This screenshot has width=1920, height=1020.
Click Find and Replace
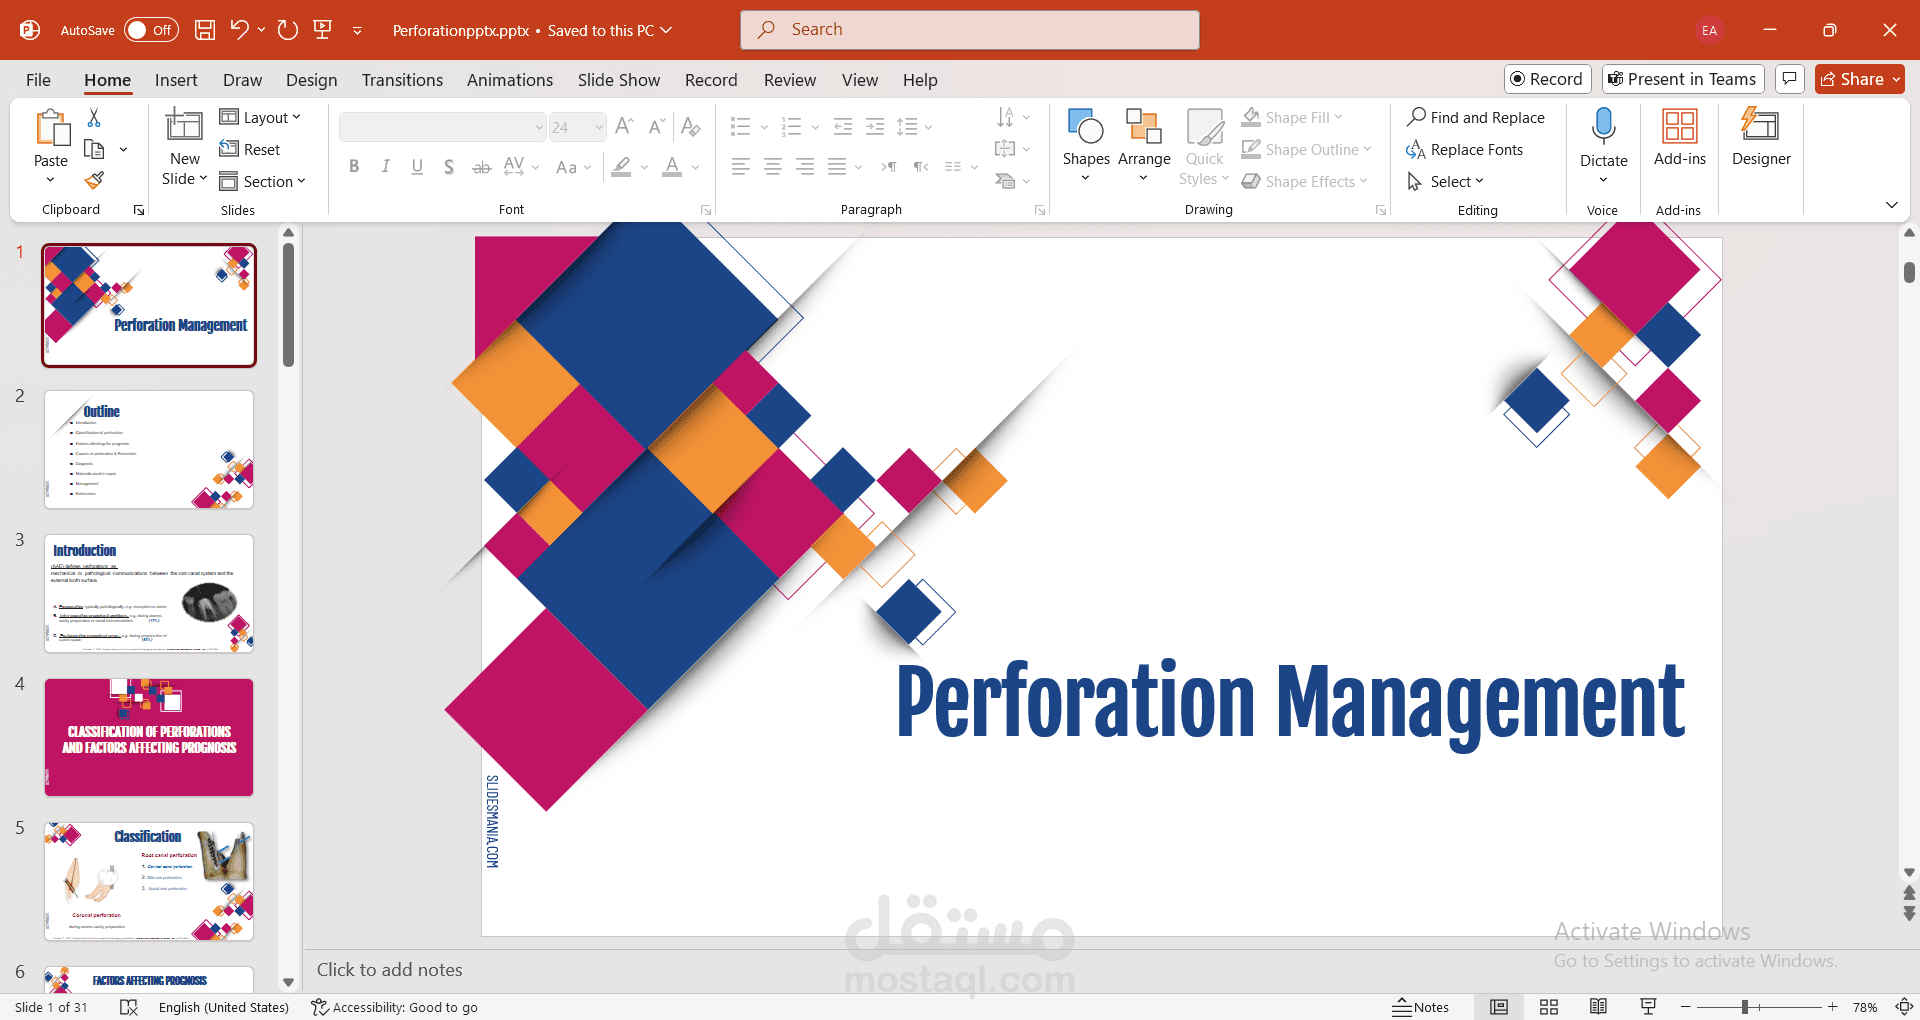pos(1476,118)
